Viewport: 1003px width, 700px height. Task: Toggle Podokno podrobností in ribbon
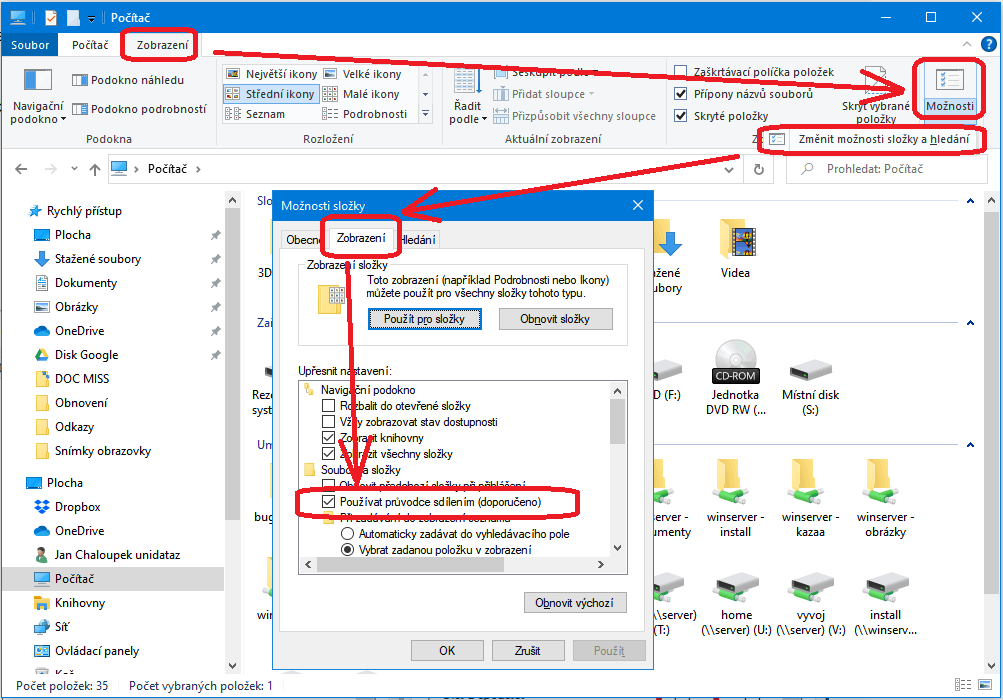pos(139,109)
